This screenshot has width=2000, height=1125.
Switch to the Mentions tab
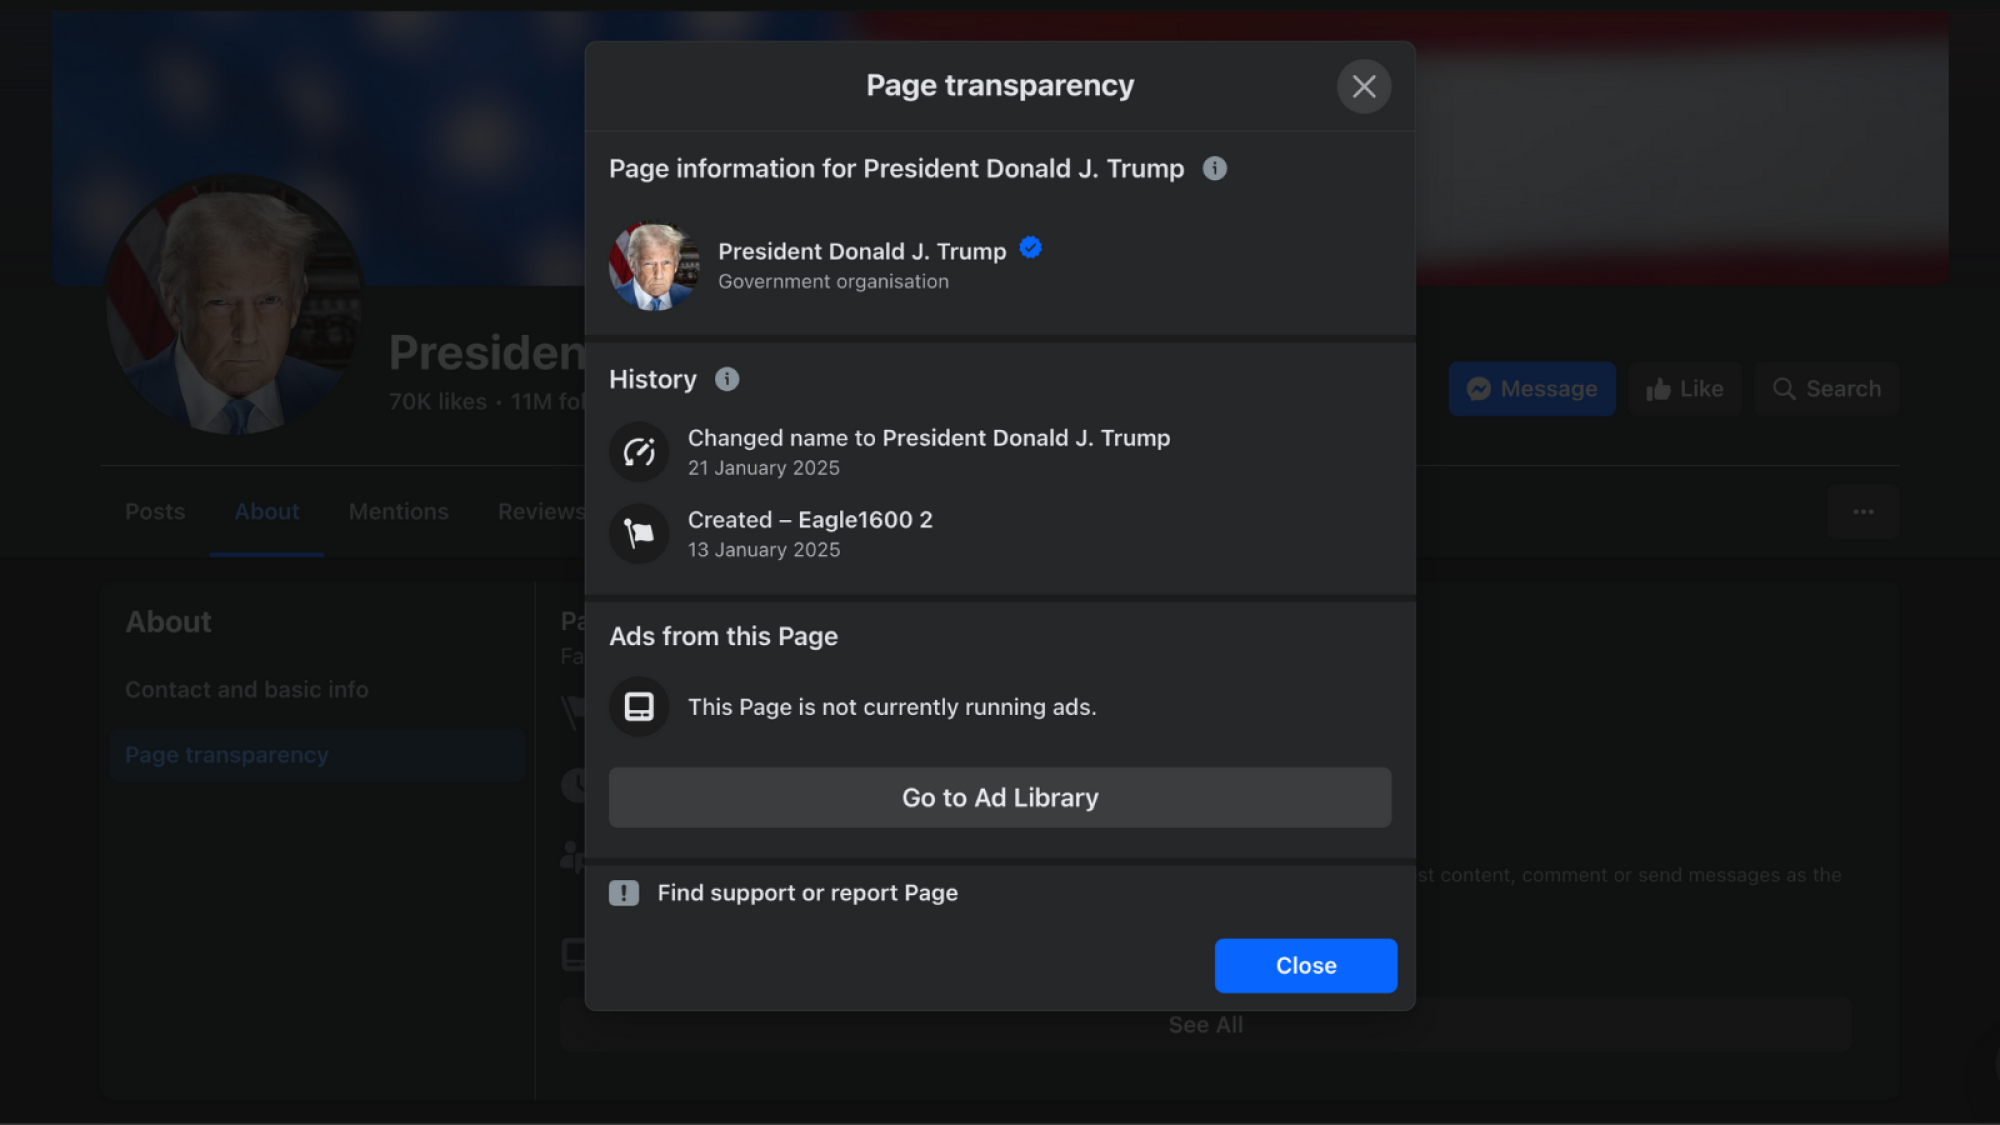tap(398, 511)
